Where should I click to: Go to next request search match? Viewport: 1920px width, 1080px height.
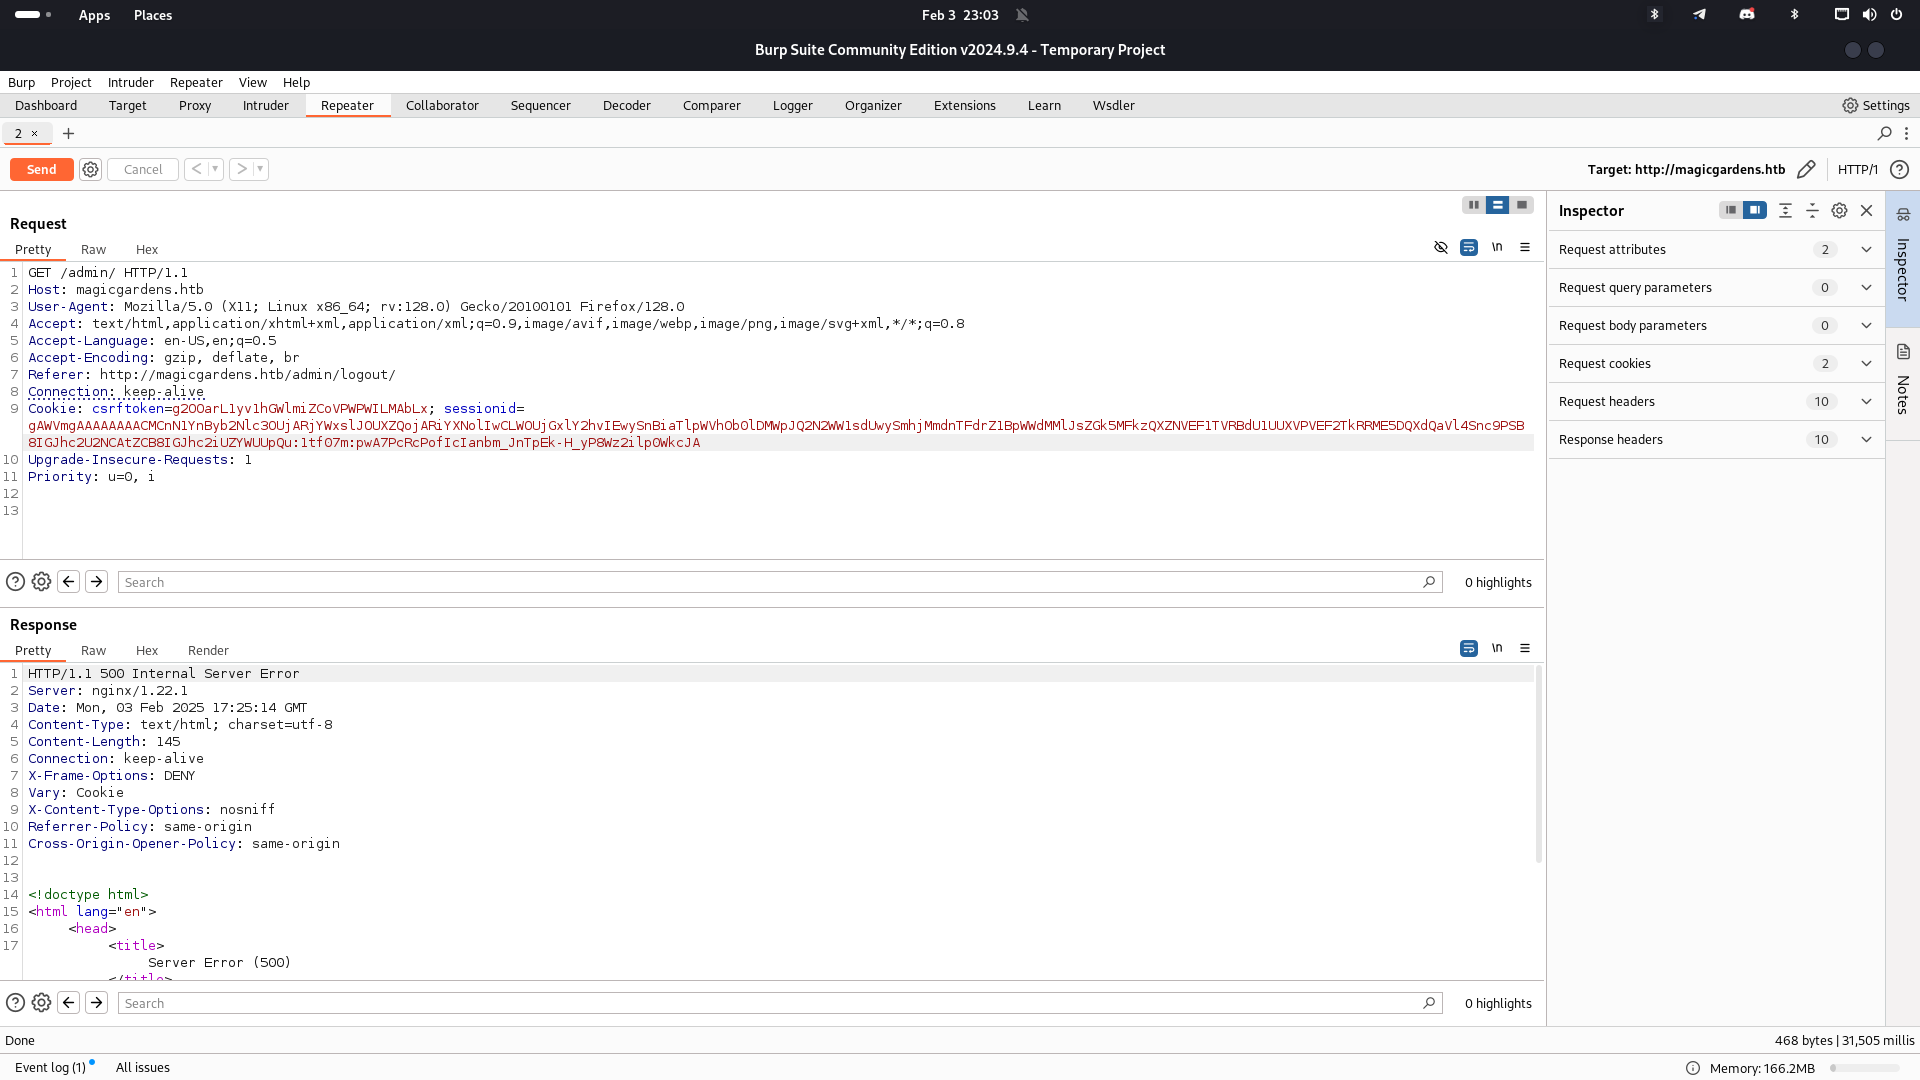click(x=97, y=582)
